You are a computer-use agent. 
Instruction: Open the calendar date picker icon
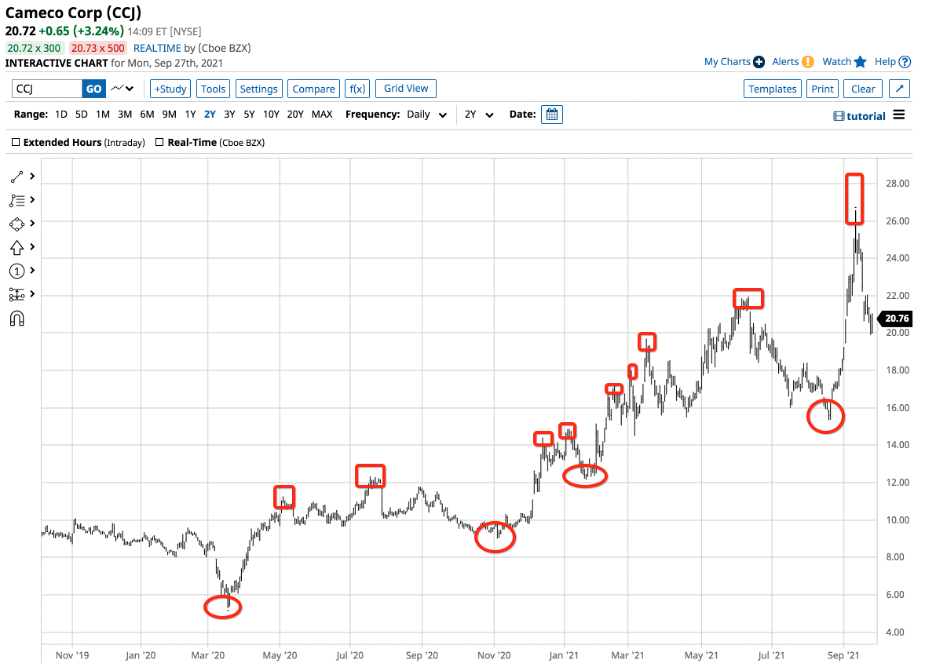click(552, 114)
